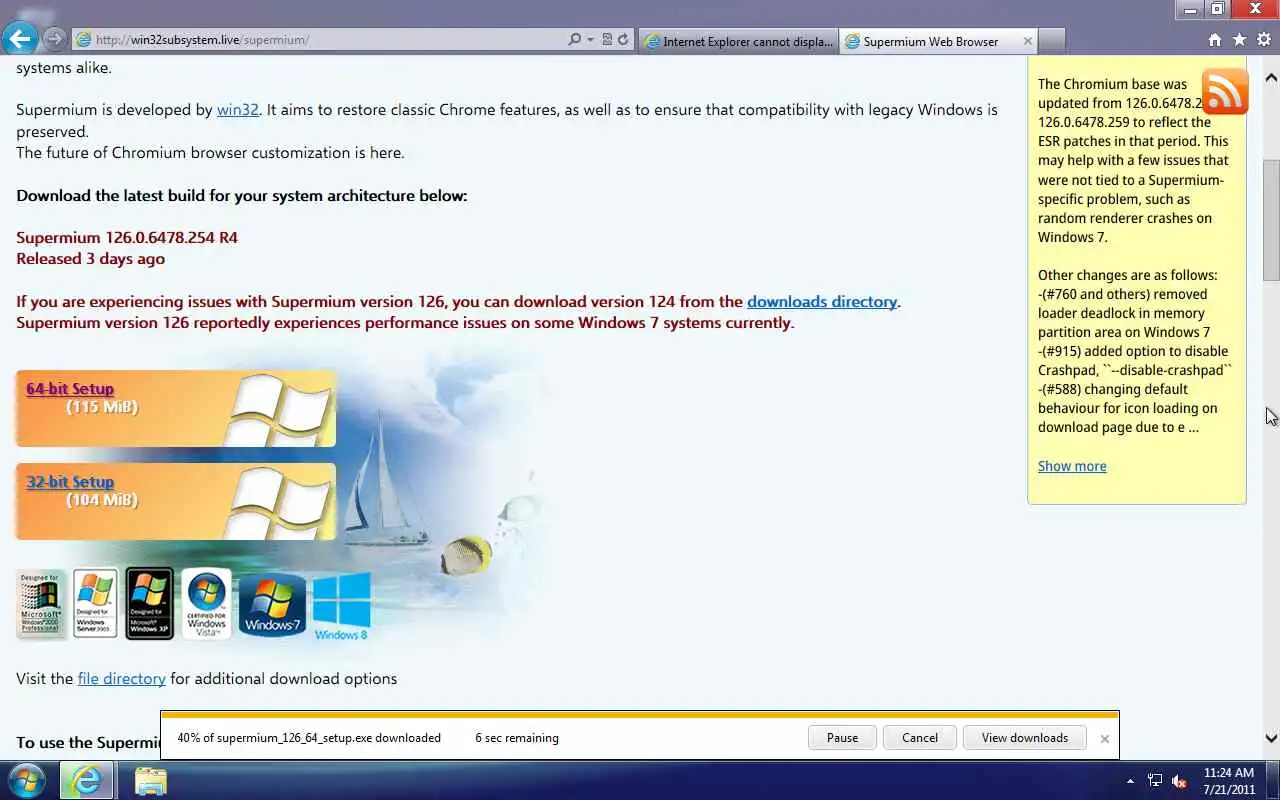Restore down the Internet Explorer window
Image resolution: width=1280 pixels, height=800 pixels.
tap(1217, 9)
